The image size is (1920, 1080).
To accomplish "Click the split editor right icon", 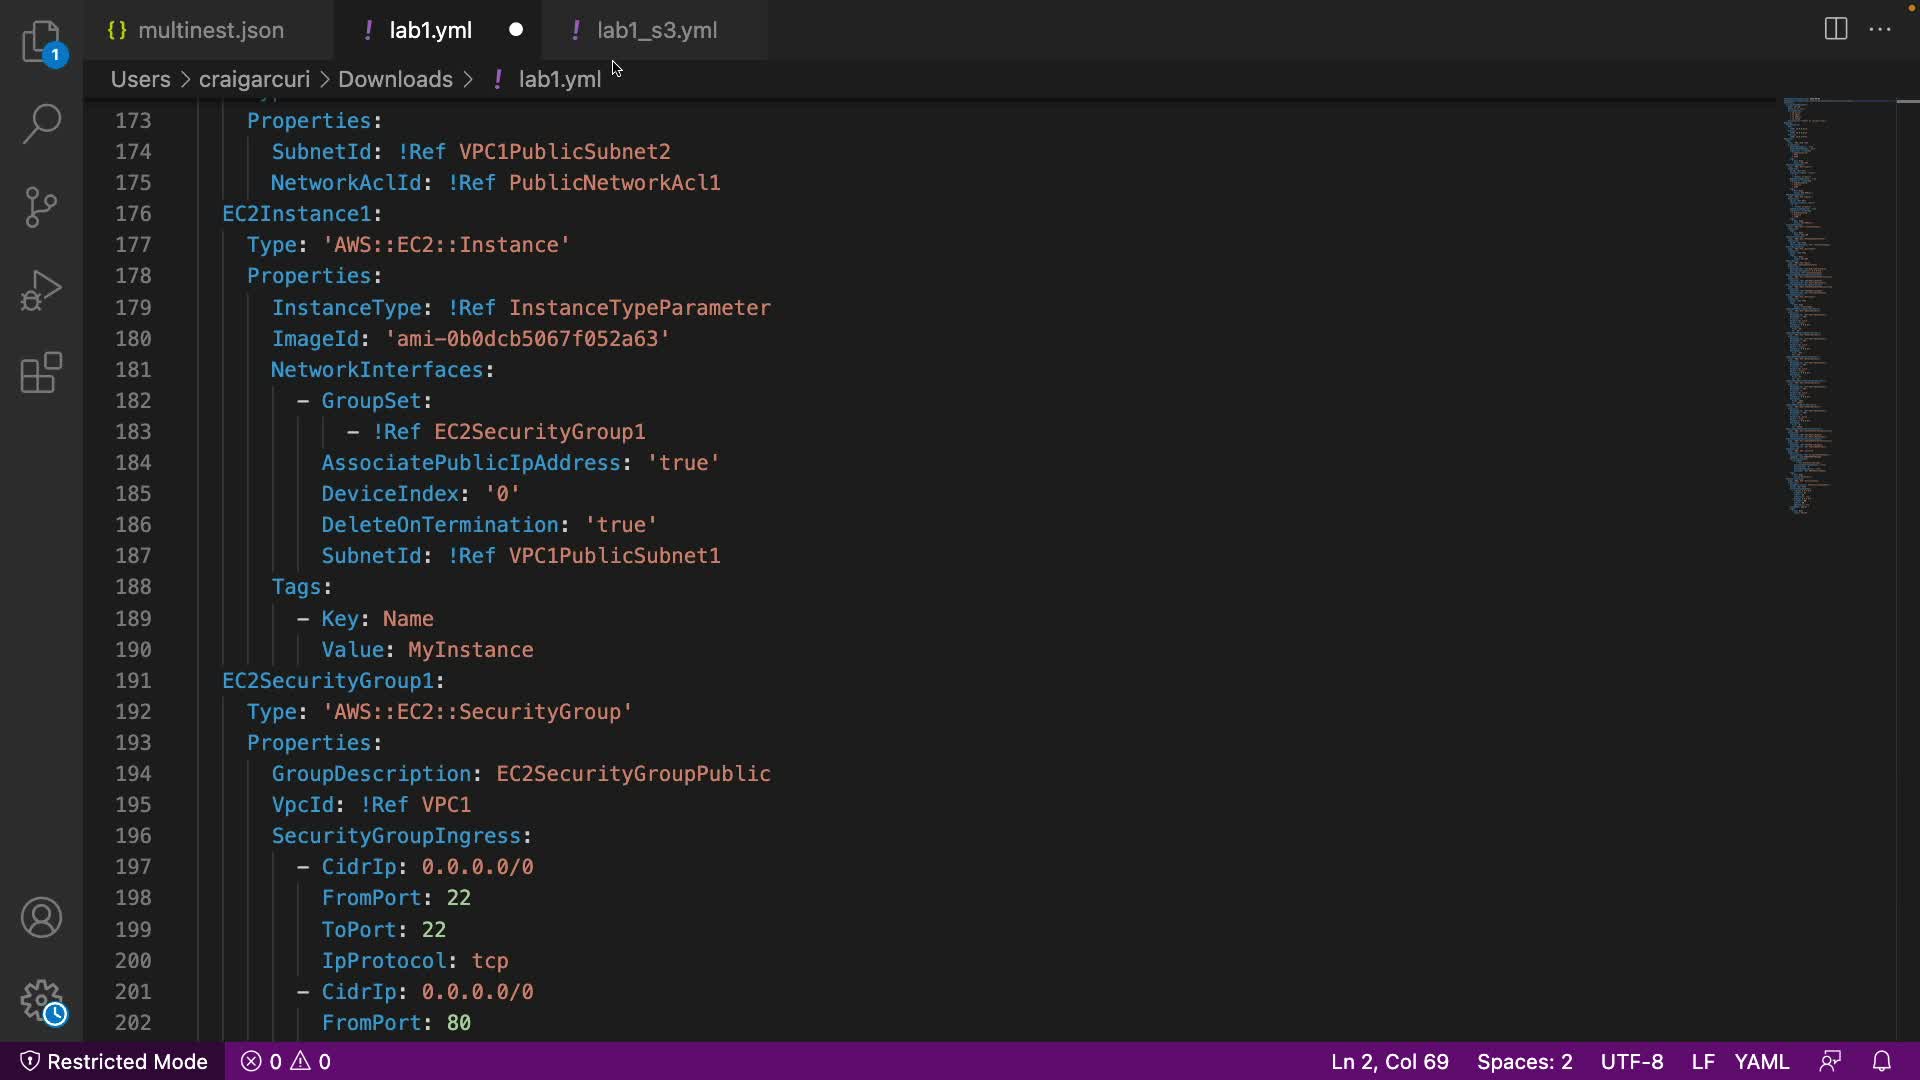I will click(1835, 29).
